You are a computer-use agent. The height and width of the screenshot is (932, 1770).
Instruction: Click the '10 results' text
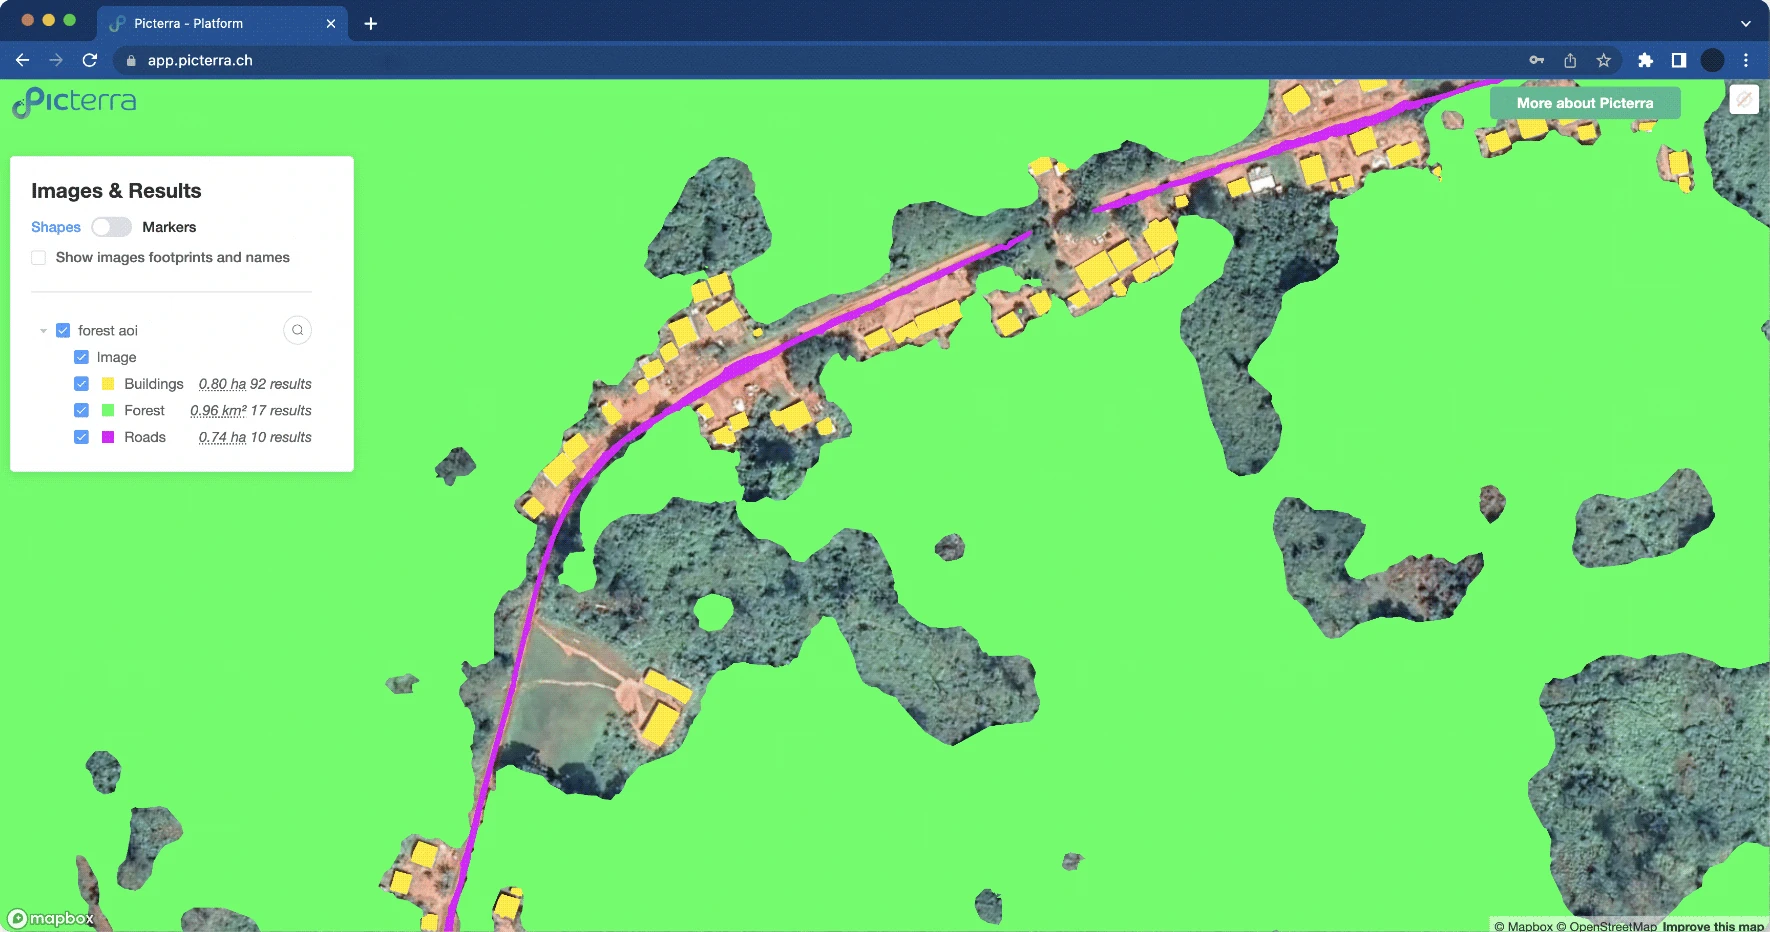click(x=281, y=437)
